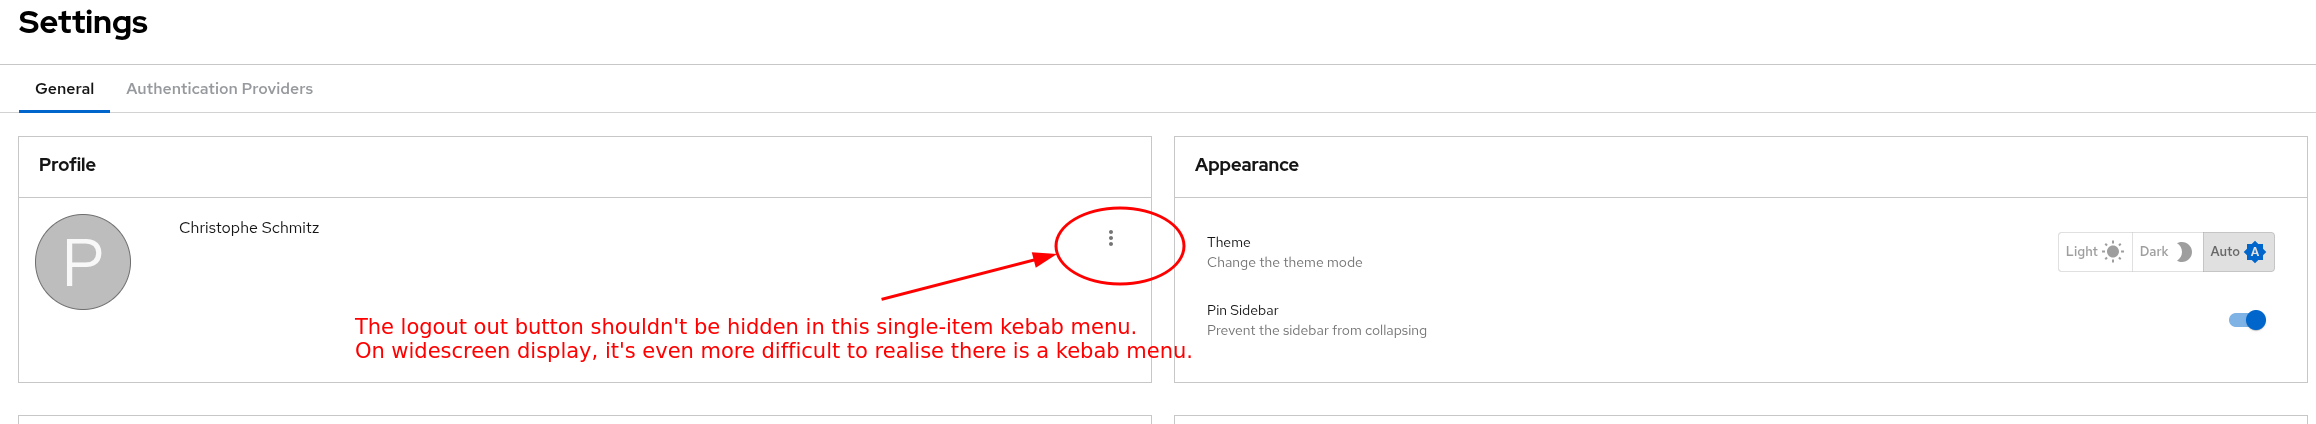Click the red logout button annotation text

click(745, 327)
